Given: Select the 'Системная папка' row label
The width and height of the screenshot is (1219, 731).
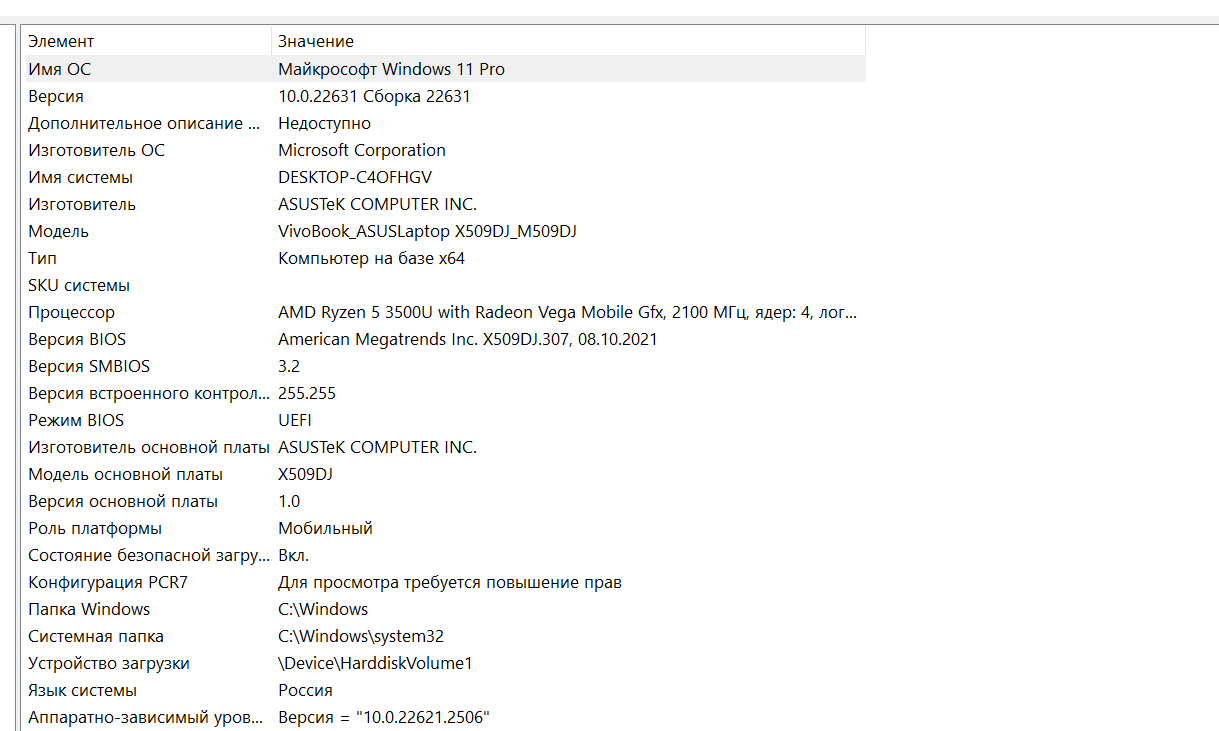Looking at the screenshot, I should click(x=96, y=636).
